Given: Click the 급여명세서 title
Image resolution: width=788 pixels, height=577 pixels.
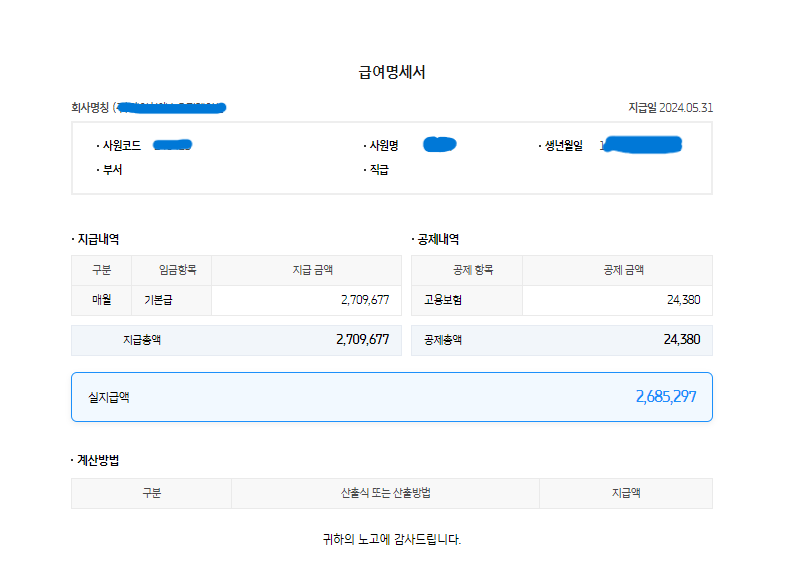Looking at the screenshot, I should click(392, 72).
